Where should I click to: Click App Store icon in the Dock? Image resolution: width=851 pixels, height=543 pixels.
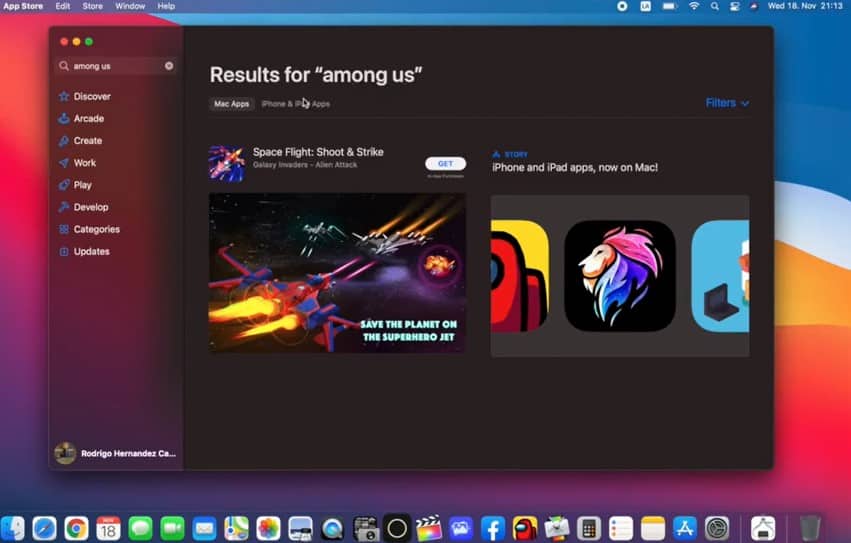point(685,528)
